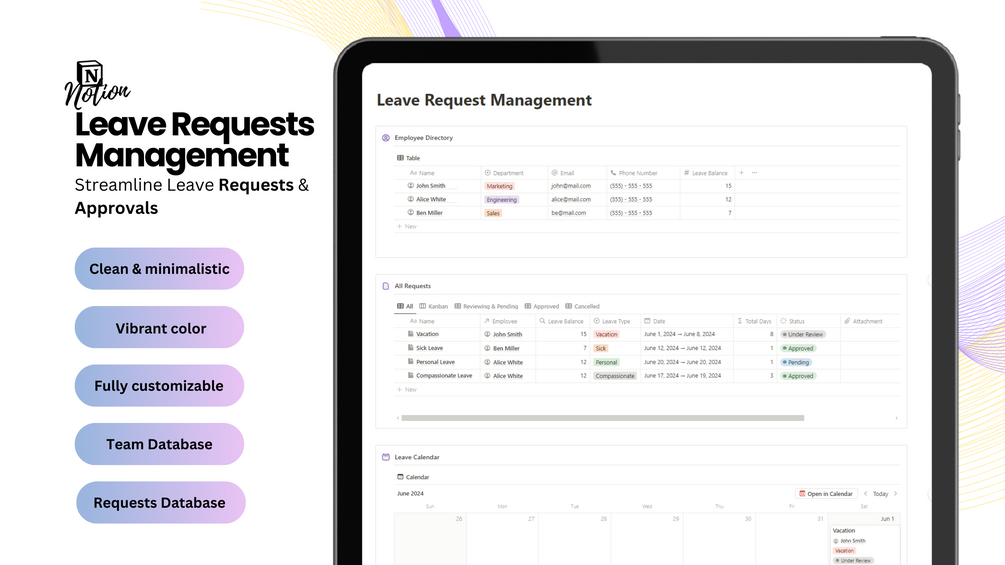The height and width of the screenshot is (565, 1005).
Task: Add a new row in Employee Directory
Action: coord(406,226)
